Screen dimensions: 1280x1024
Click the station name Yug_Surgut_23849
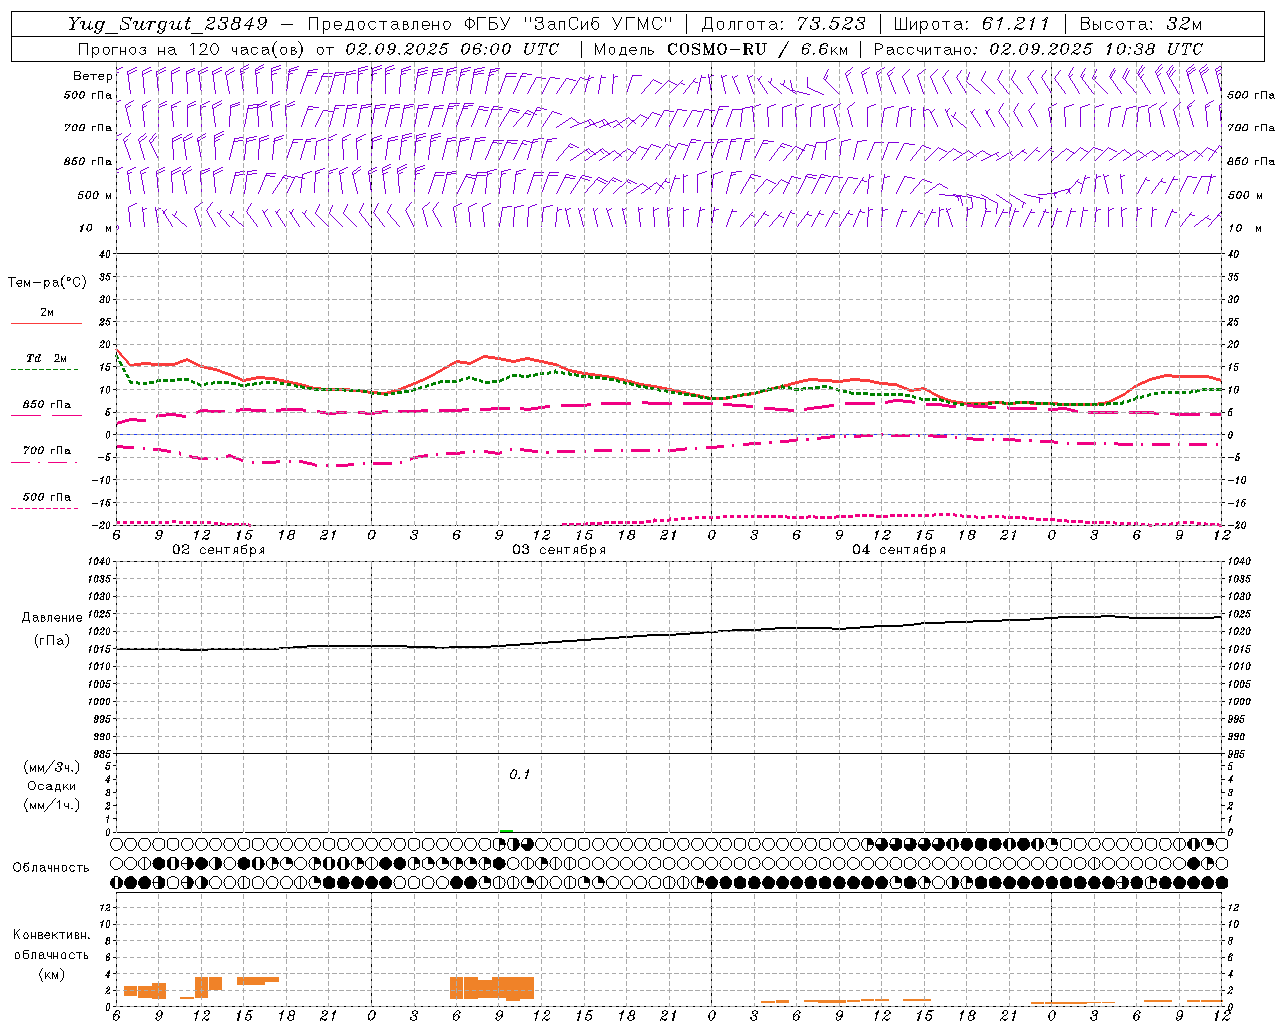(168, 24)
